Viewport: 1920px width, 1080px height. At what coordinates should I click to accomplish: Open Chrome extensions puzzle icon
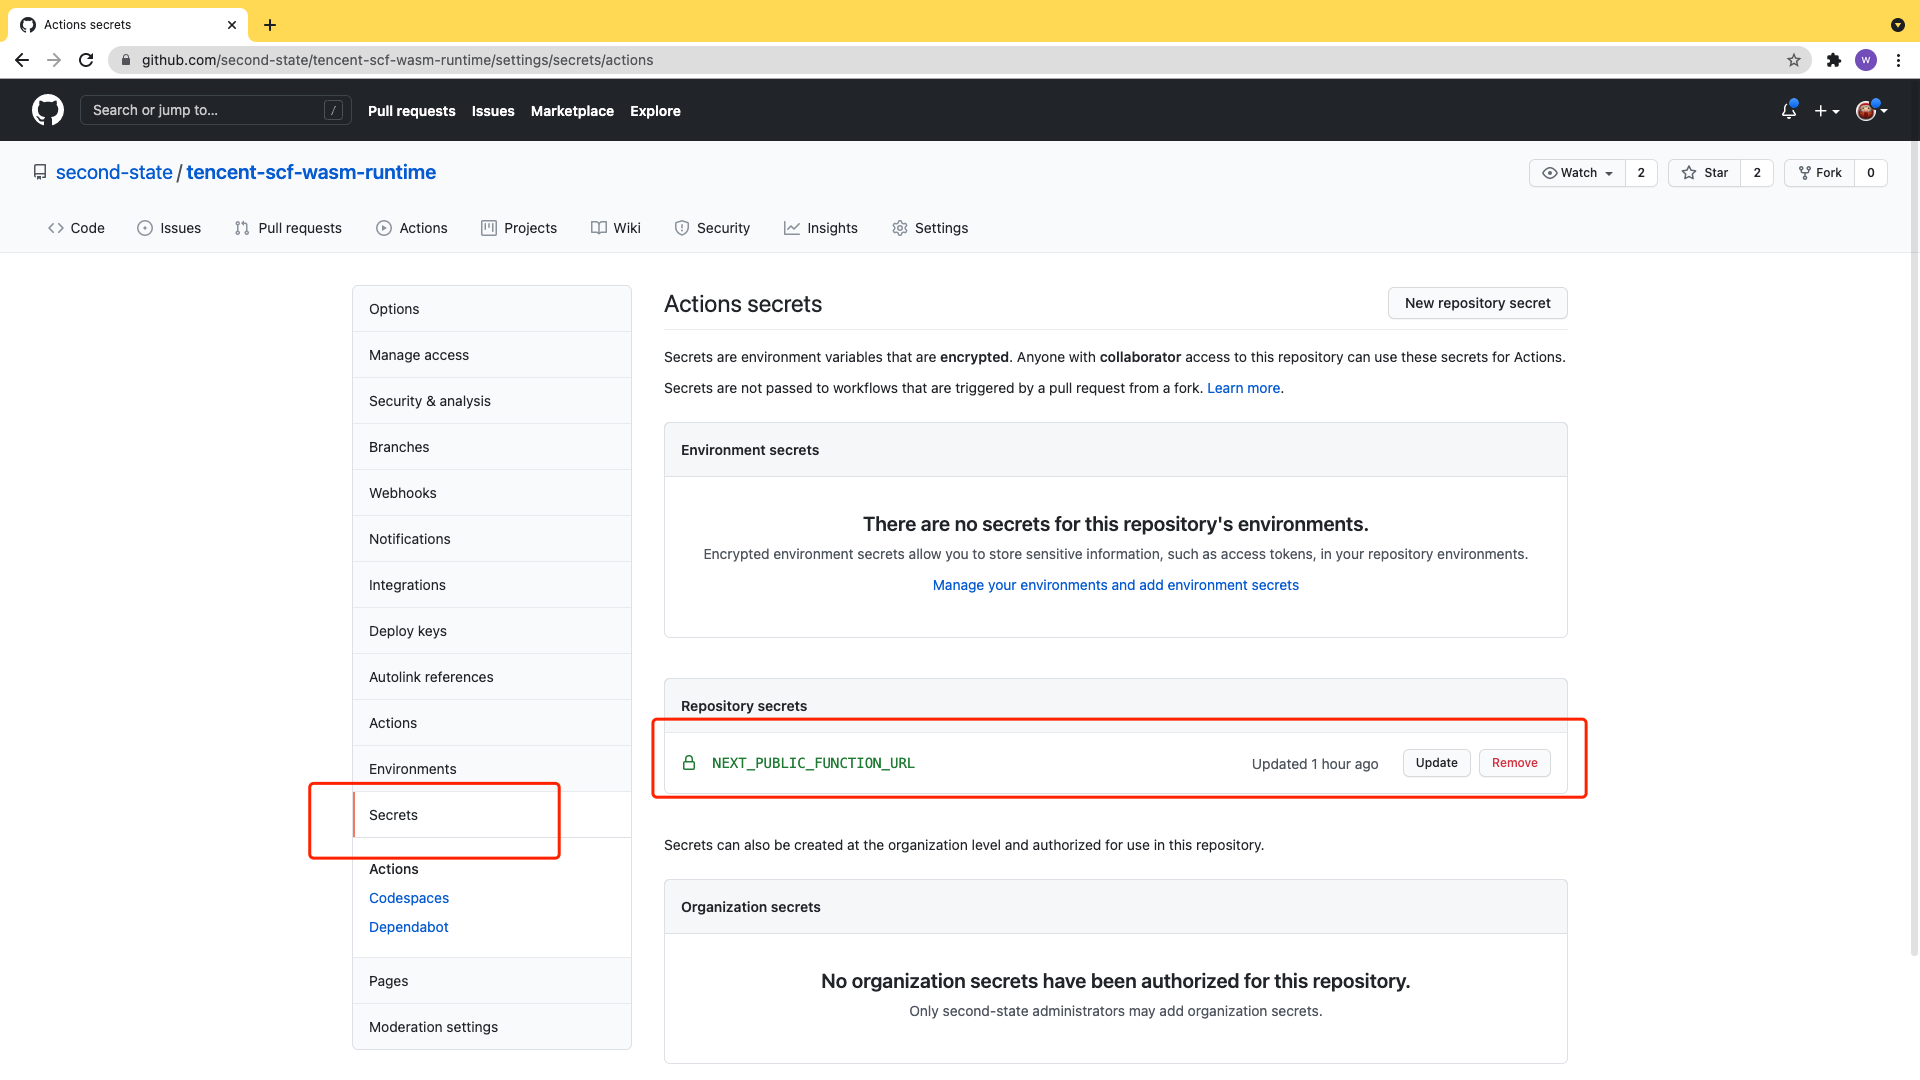pyautogui.click(x=1833, y=60)
